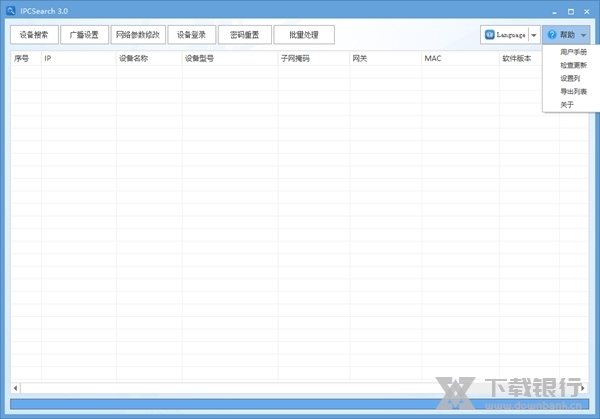Choose 设置列 column settings menu item
This screenshot has width=600, height=419.
pos(570,78)
